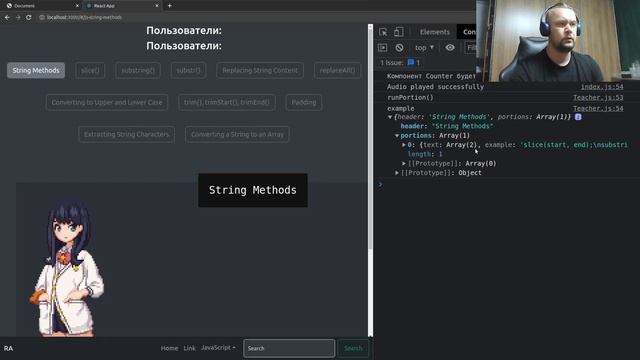Expand portions item 0 object
This screenshot has width=640, height=360.
pyautogui.click(x=404, y=145)
